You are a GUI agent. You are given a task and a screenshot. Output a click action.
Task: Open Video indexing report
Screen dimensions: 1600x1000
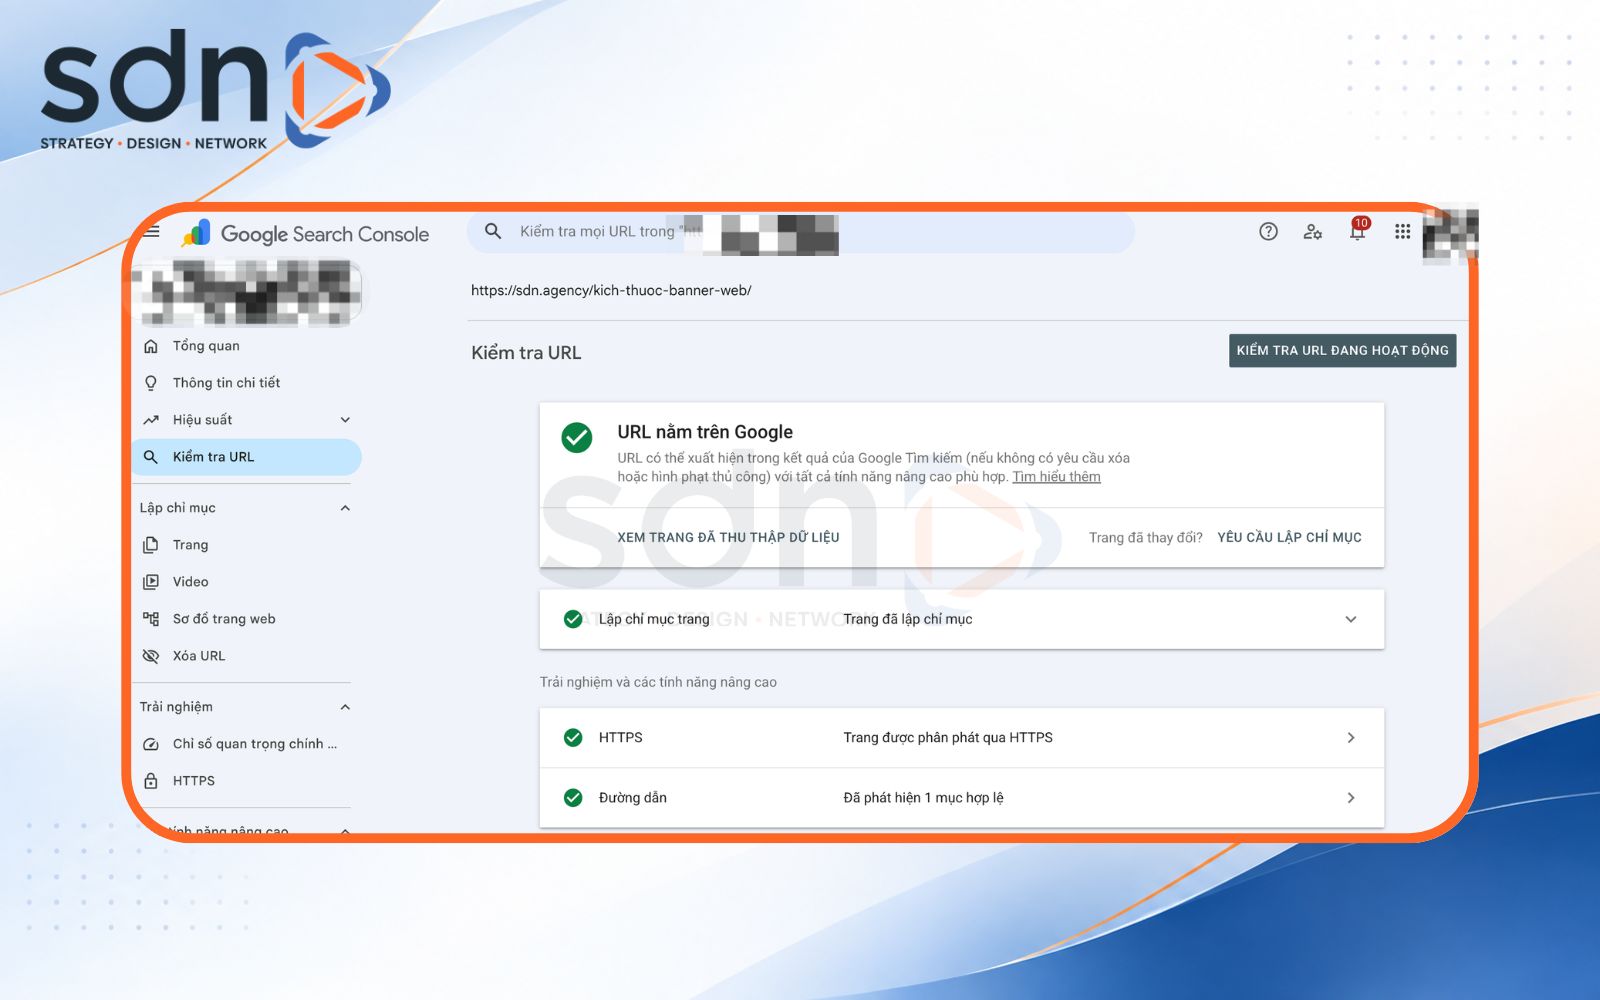[x=190, y=582]
